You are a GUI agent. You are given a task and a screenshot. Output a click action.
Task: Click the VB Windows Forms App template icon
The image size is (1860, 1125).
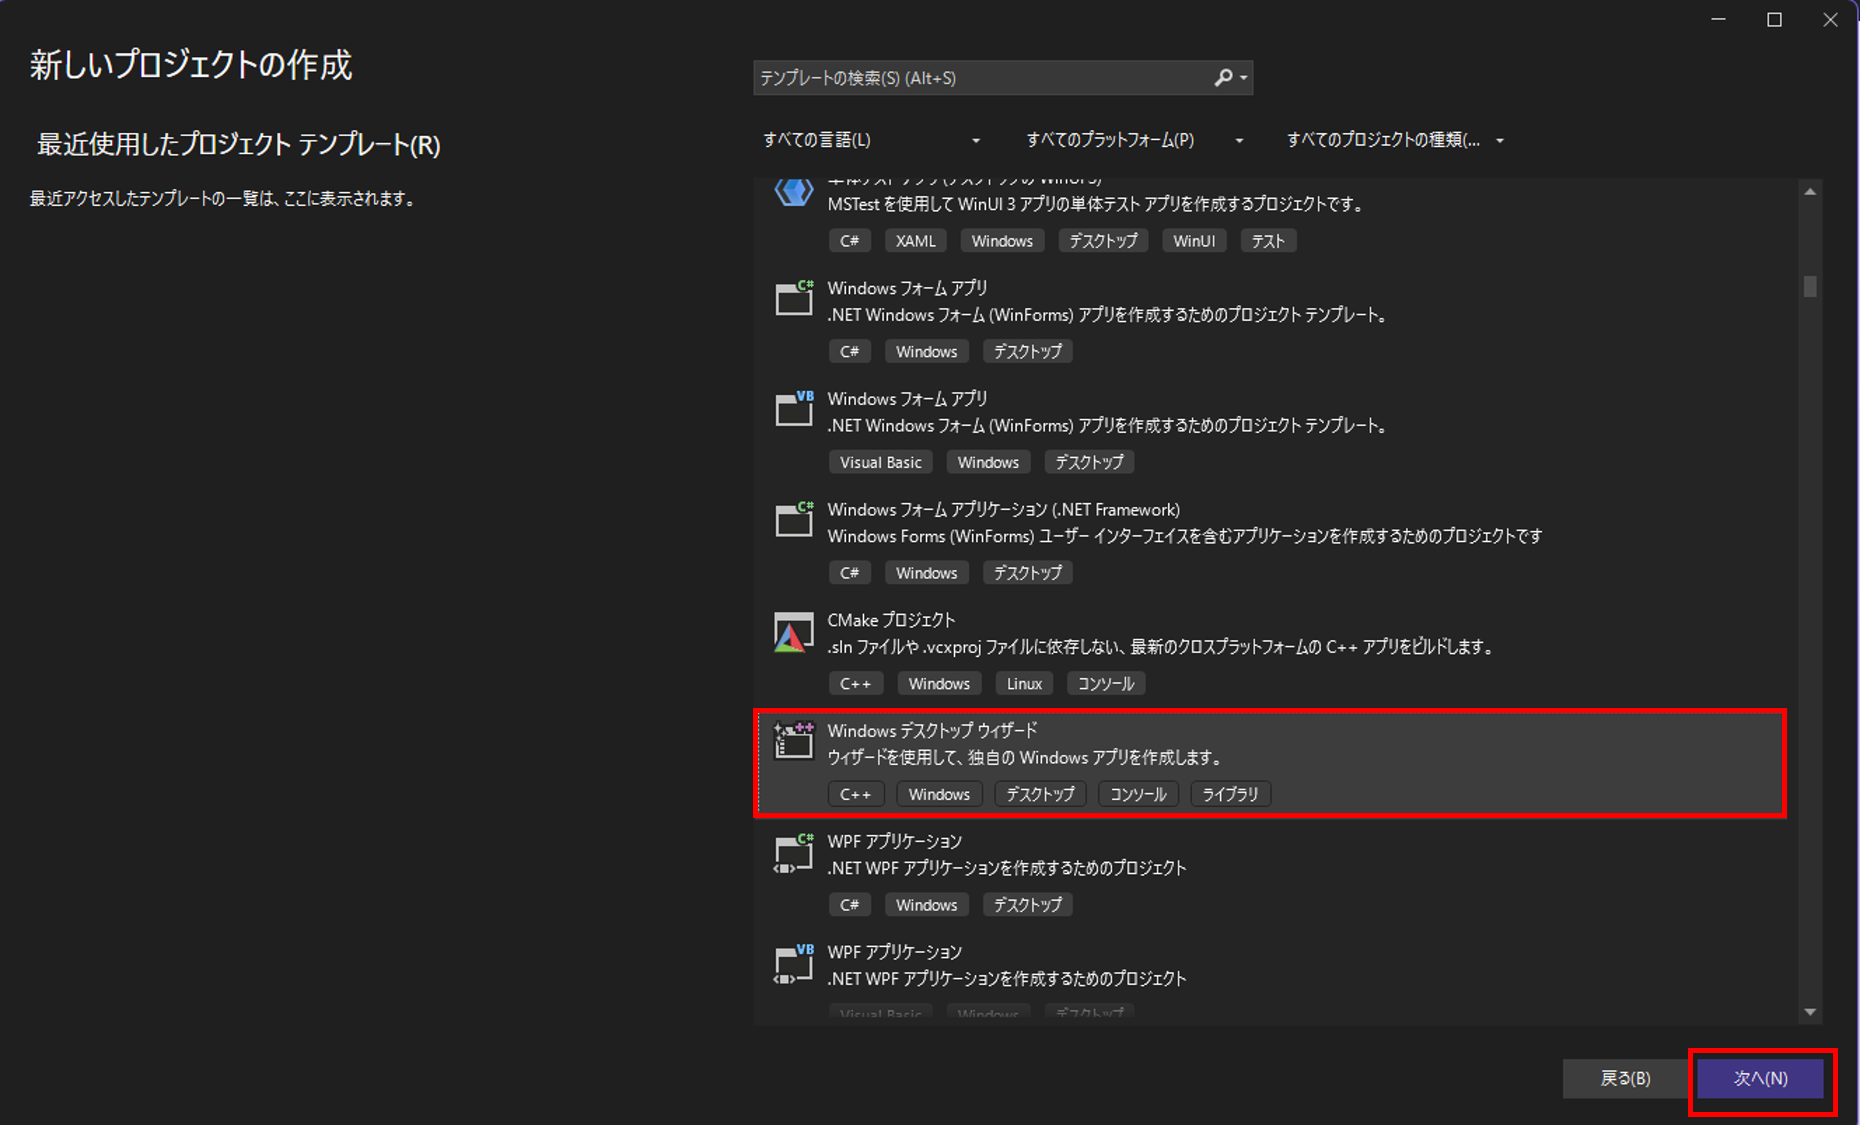coord(794,409)
